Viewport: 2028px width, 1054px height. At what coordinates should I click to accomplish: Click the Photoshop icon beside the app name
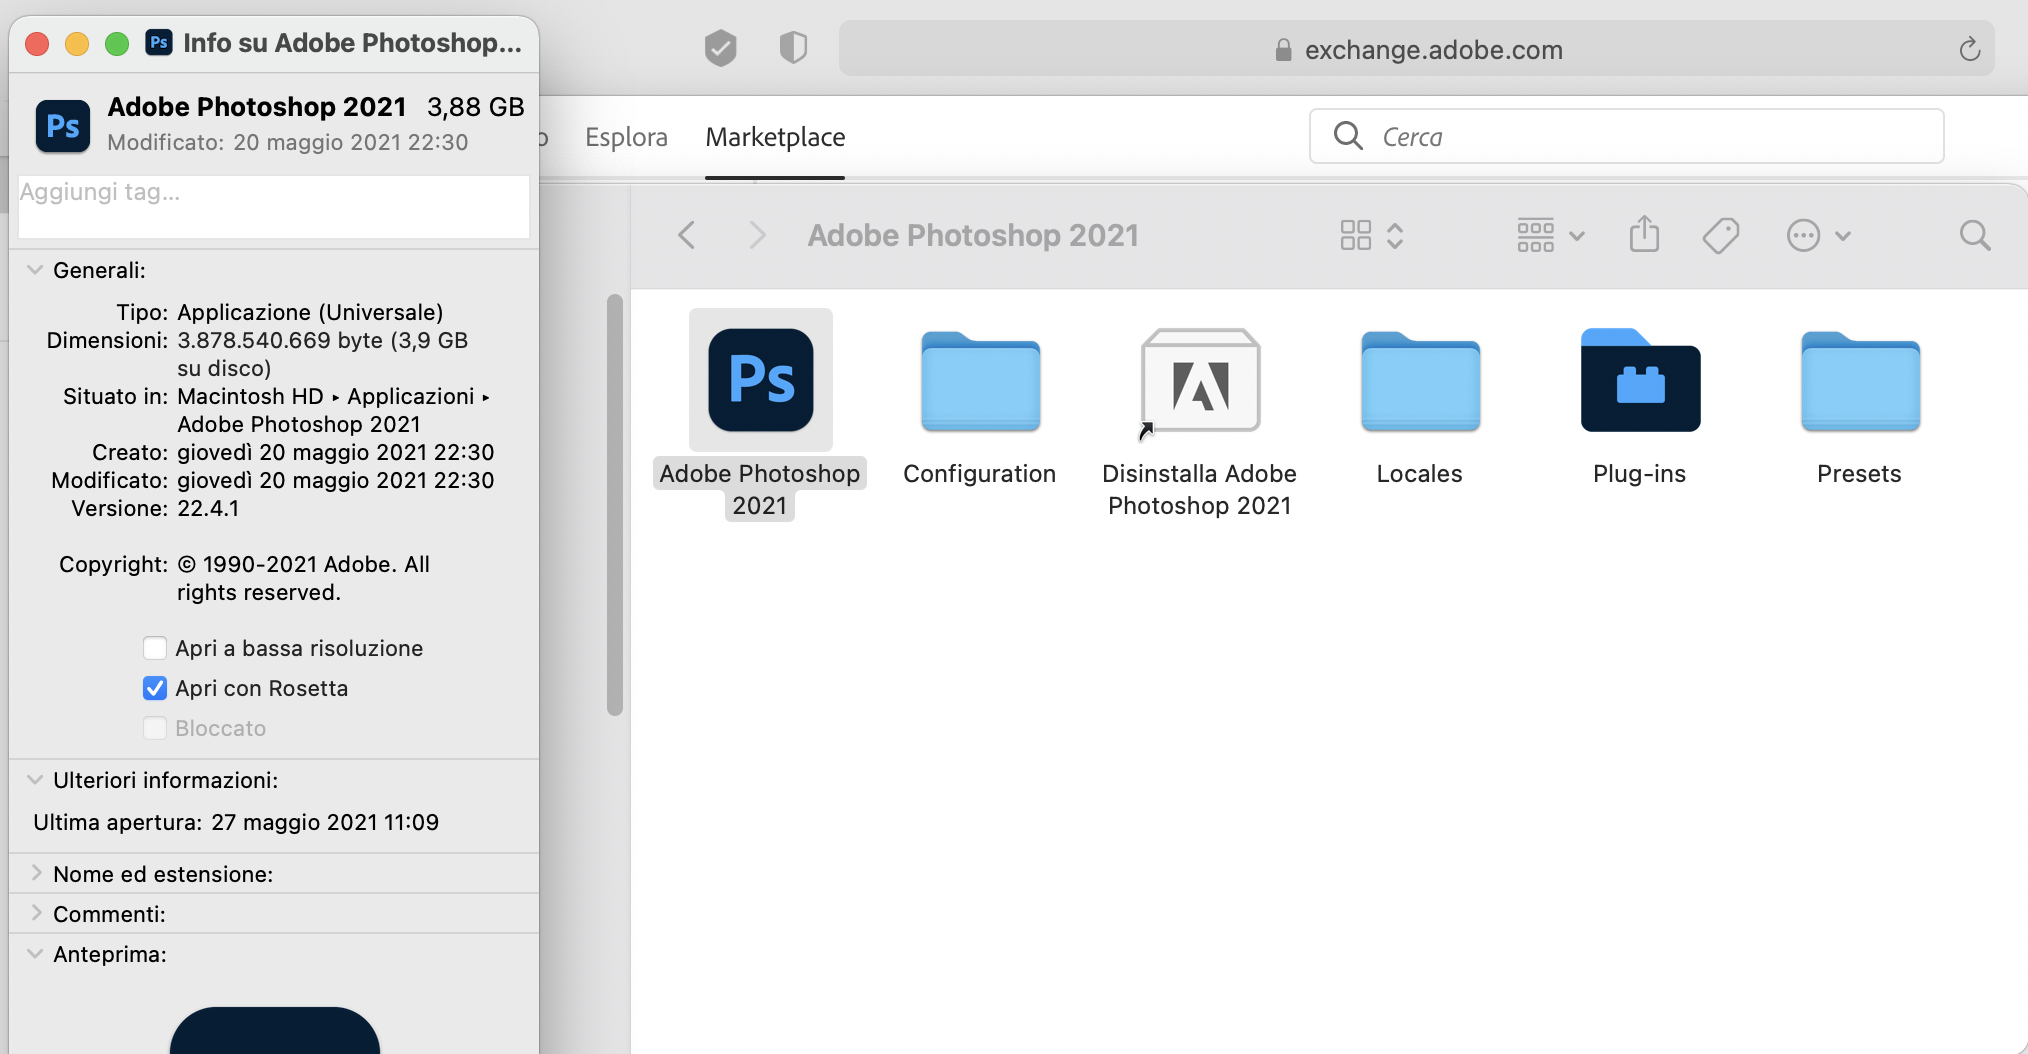point(63,126)
